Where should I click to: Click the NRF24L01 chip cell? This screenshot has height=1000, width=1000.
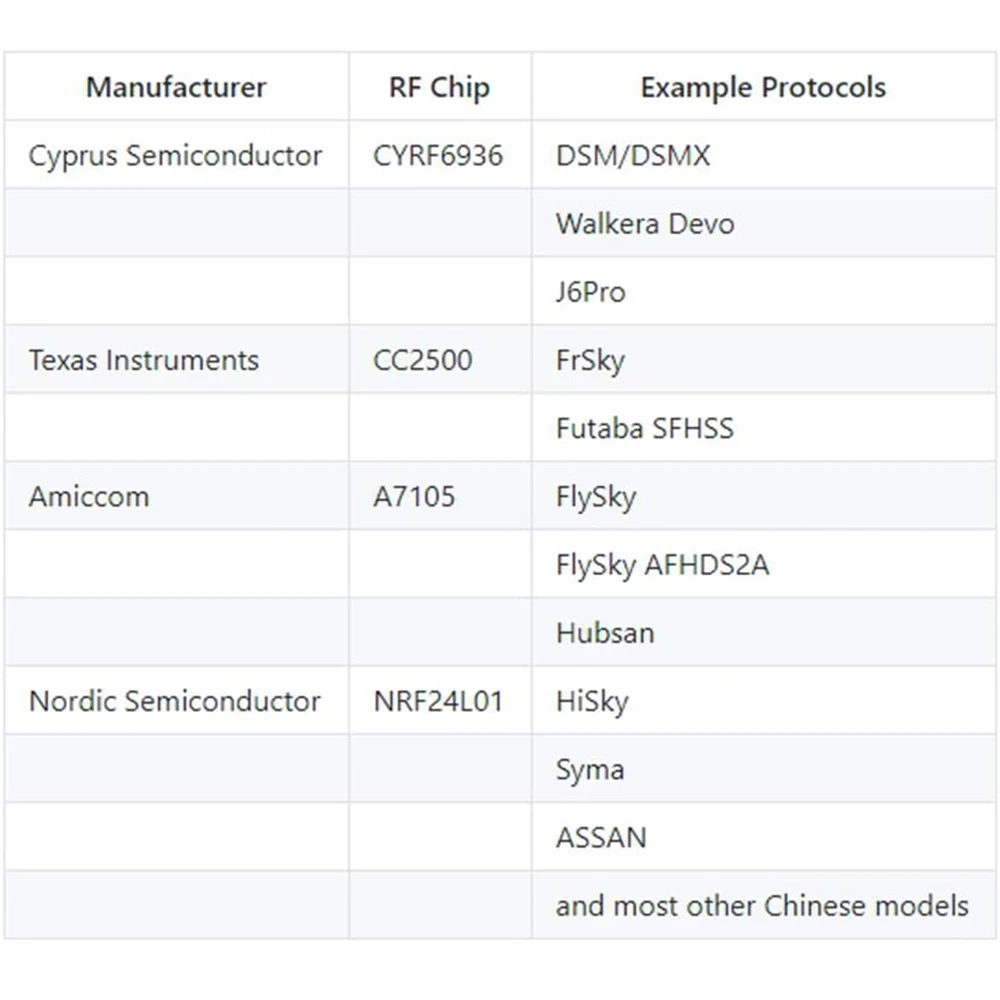pos(438,701)
